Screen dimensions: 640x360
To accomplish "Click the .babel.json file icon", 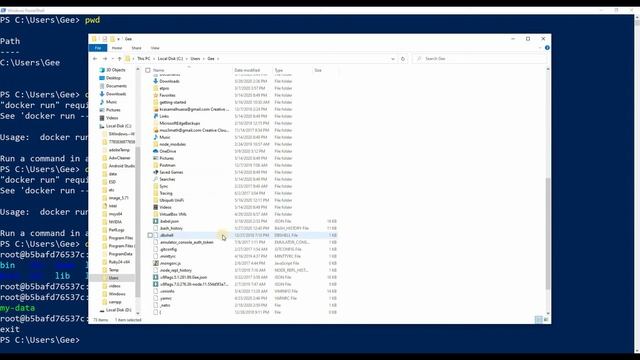I will [156, 221].
